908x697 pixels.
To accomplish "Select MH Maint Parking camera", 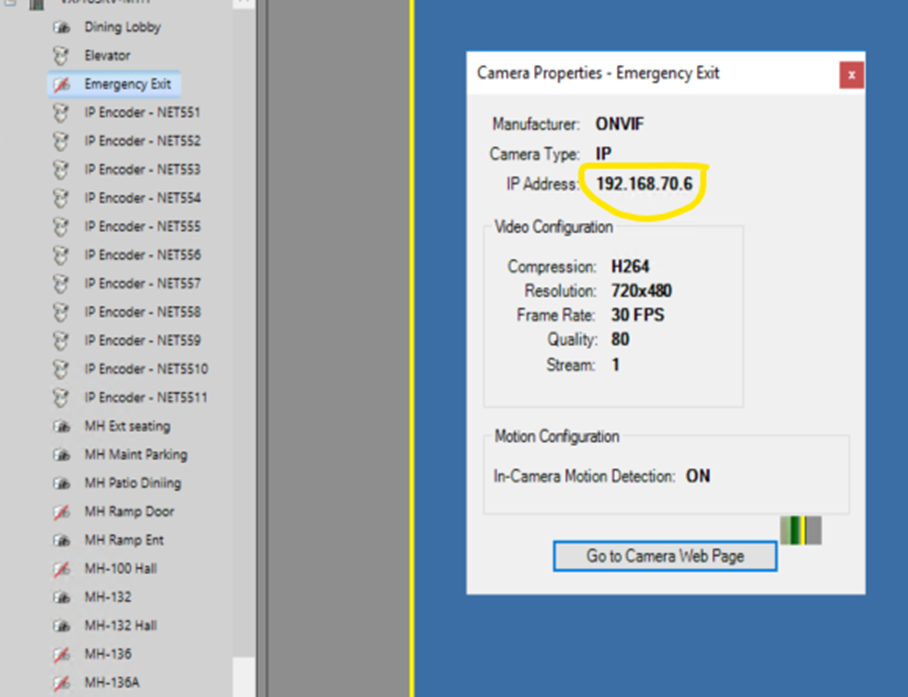I will 136,455.
